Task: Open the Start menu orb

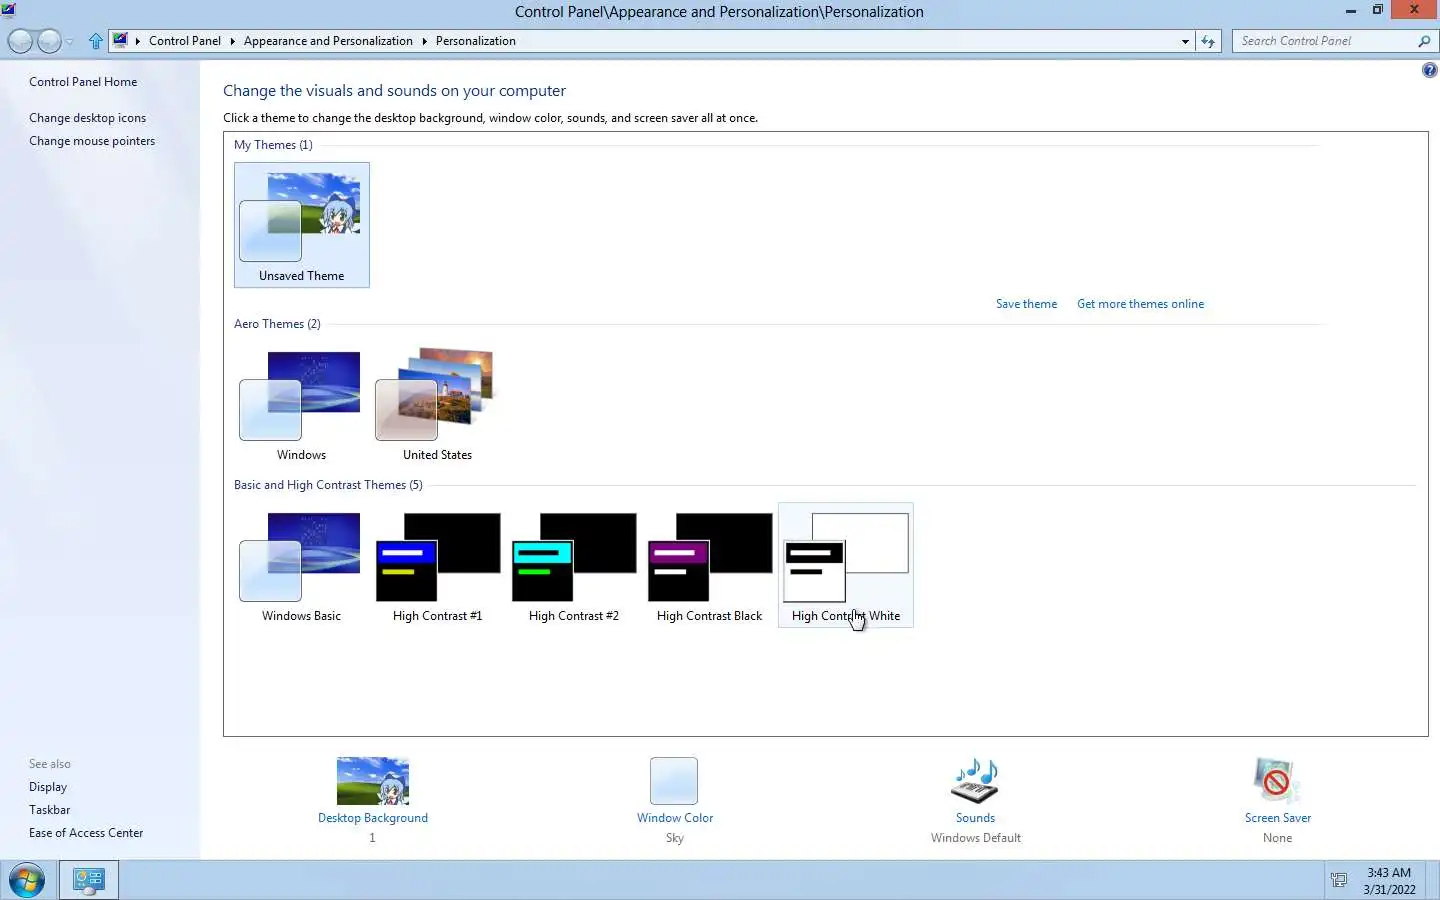Action: pyautogui.click(x=27, y=881)
